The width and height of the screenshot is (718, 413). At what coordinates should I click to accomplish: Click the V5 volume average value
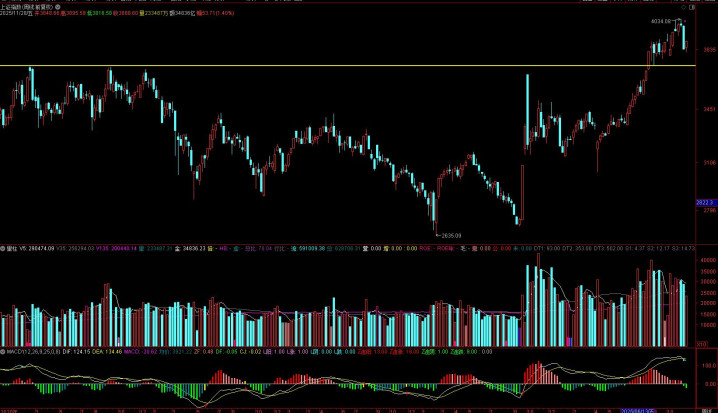pyautogui.click(x=41, y=247)
